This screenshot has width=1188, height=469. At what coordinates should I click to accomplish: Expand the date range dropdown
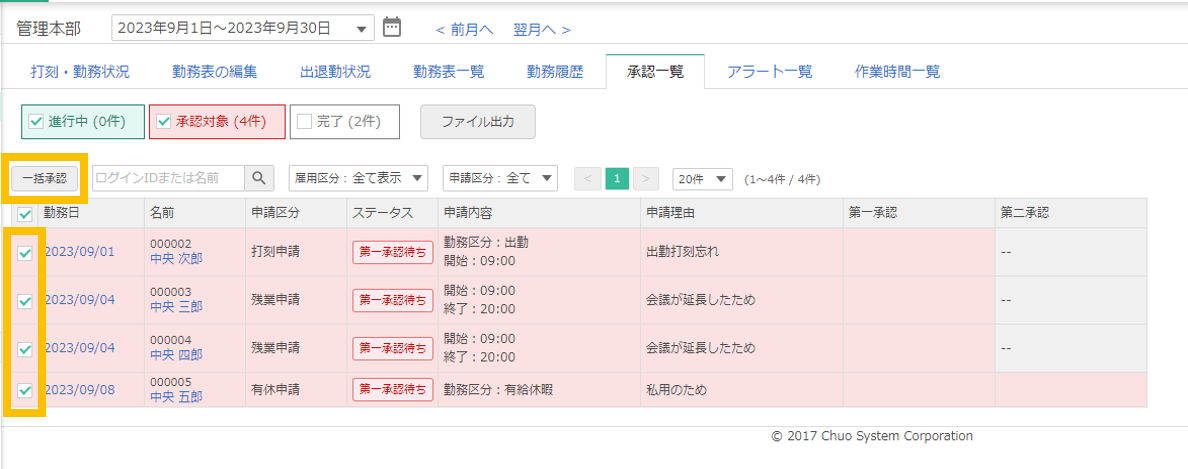[360, 28]
